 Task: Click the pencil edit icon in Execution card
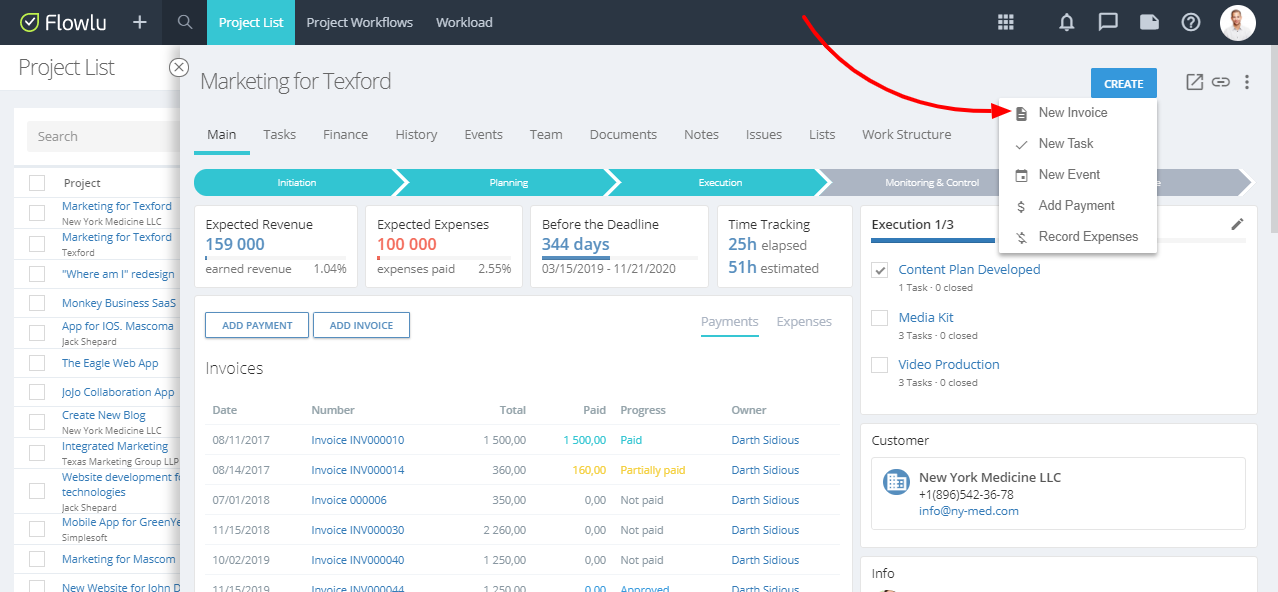[1237, 224]
